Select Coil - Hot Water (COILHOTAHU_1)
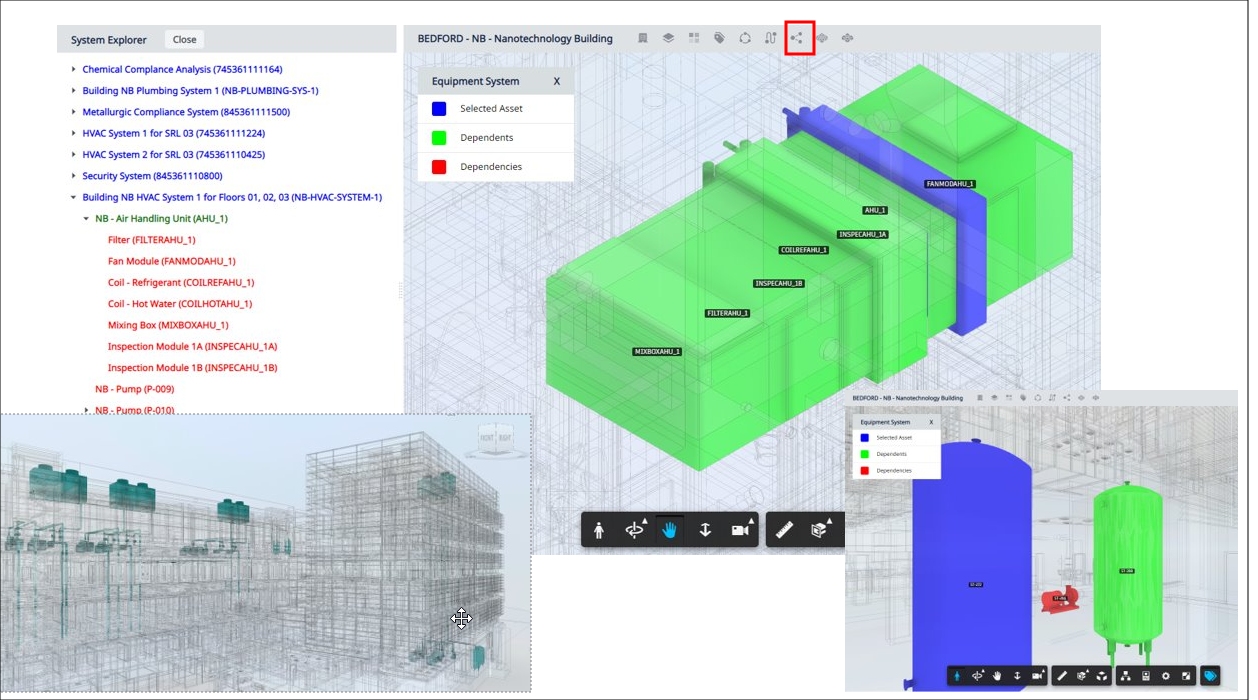1258x700 pixels. tap(180, 304)
